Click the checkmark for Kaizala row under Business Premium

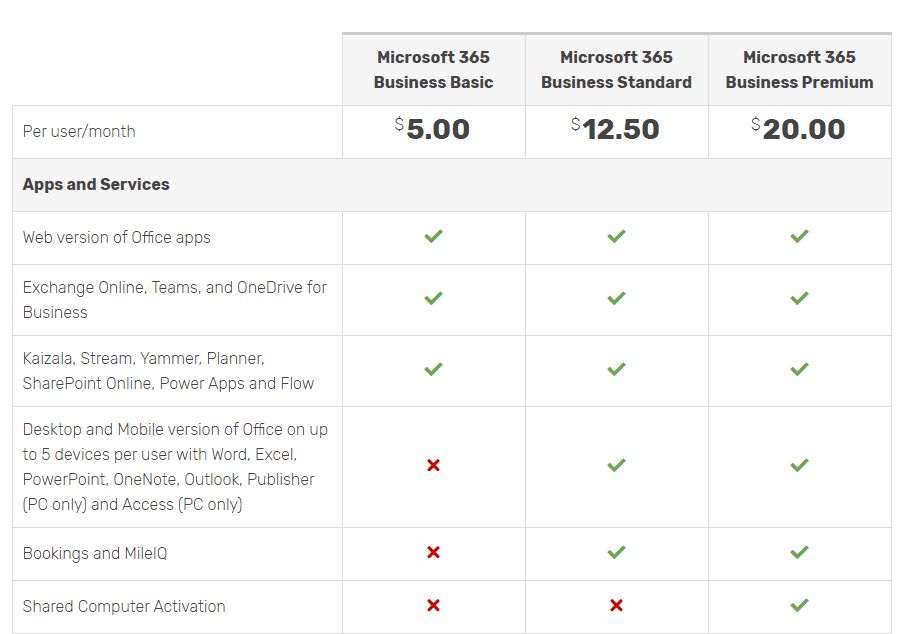click(799, 368)
